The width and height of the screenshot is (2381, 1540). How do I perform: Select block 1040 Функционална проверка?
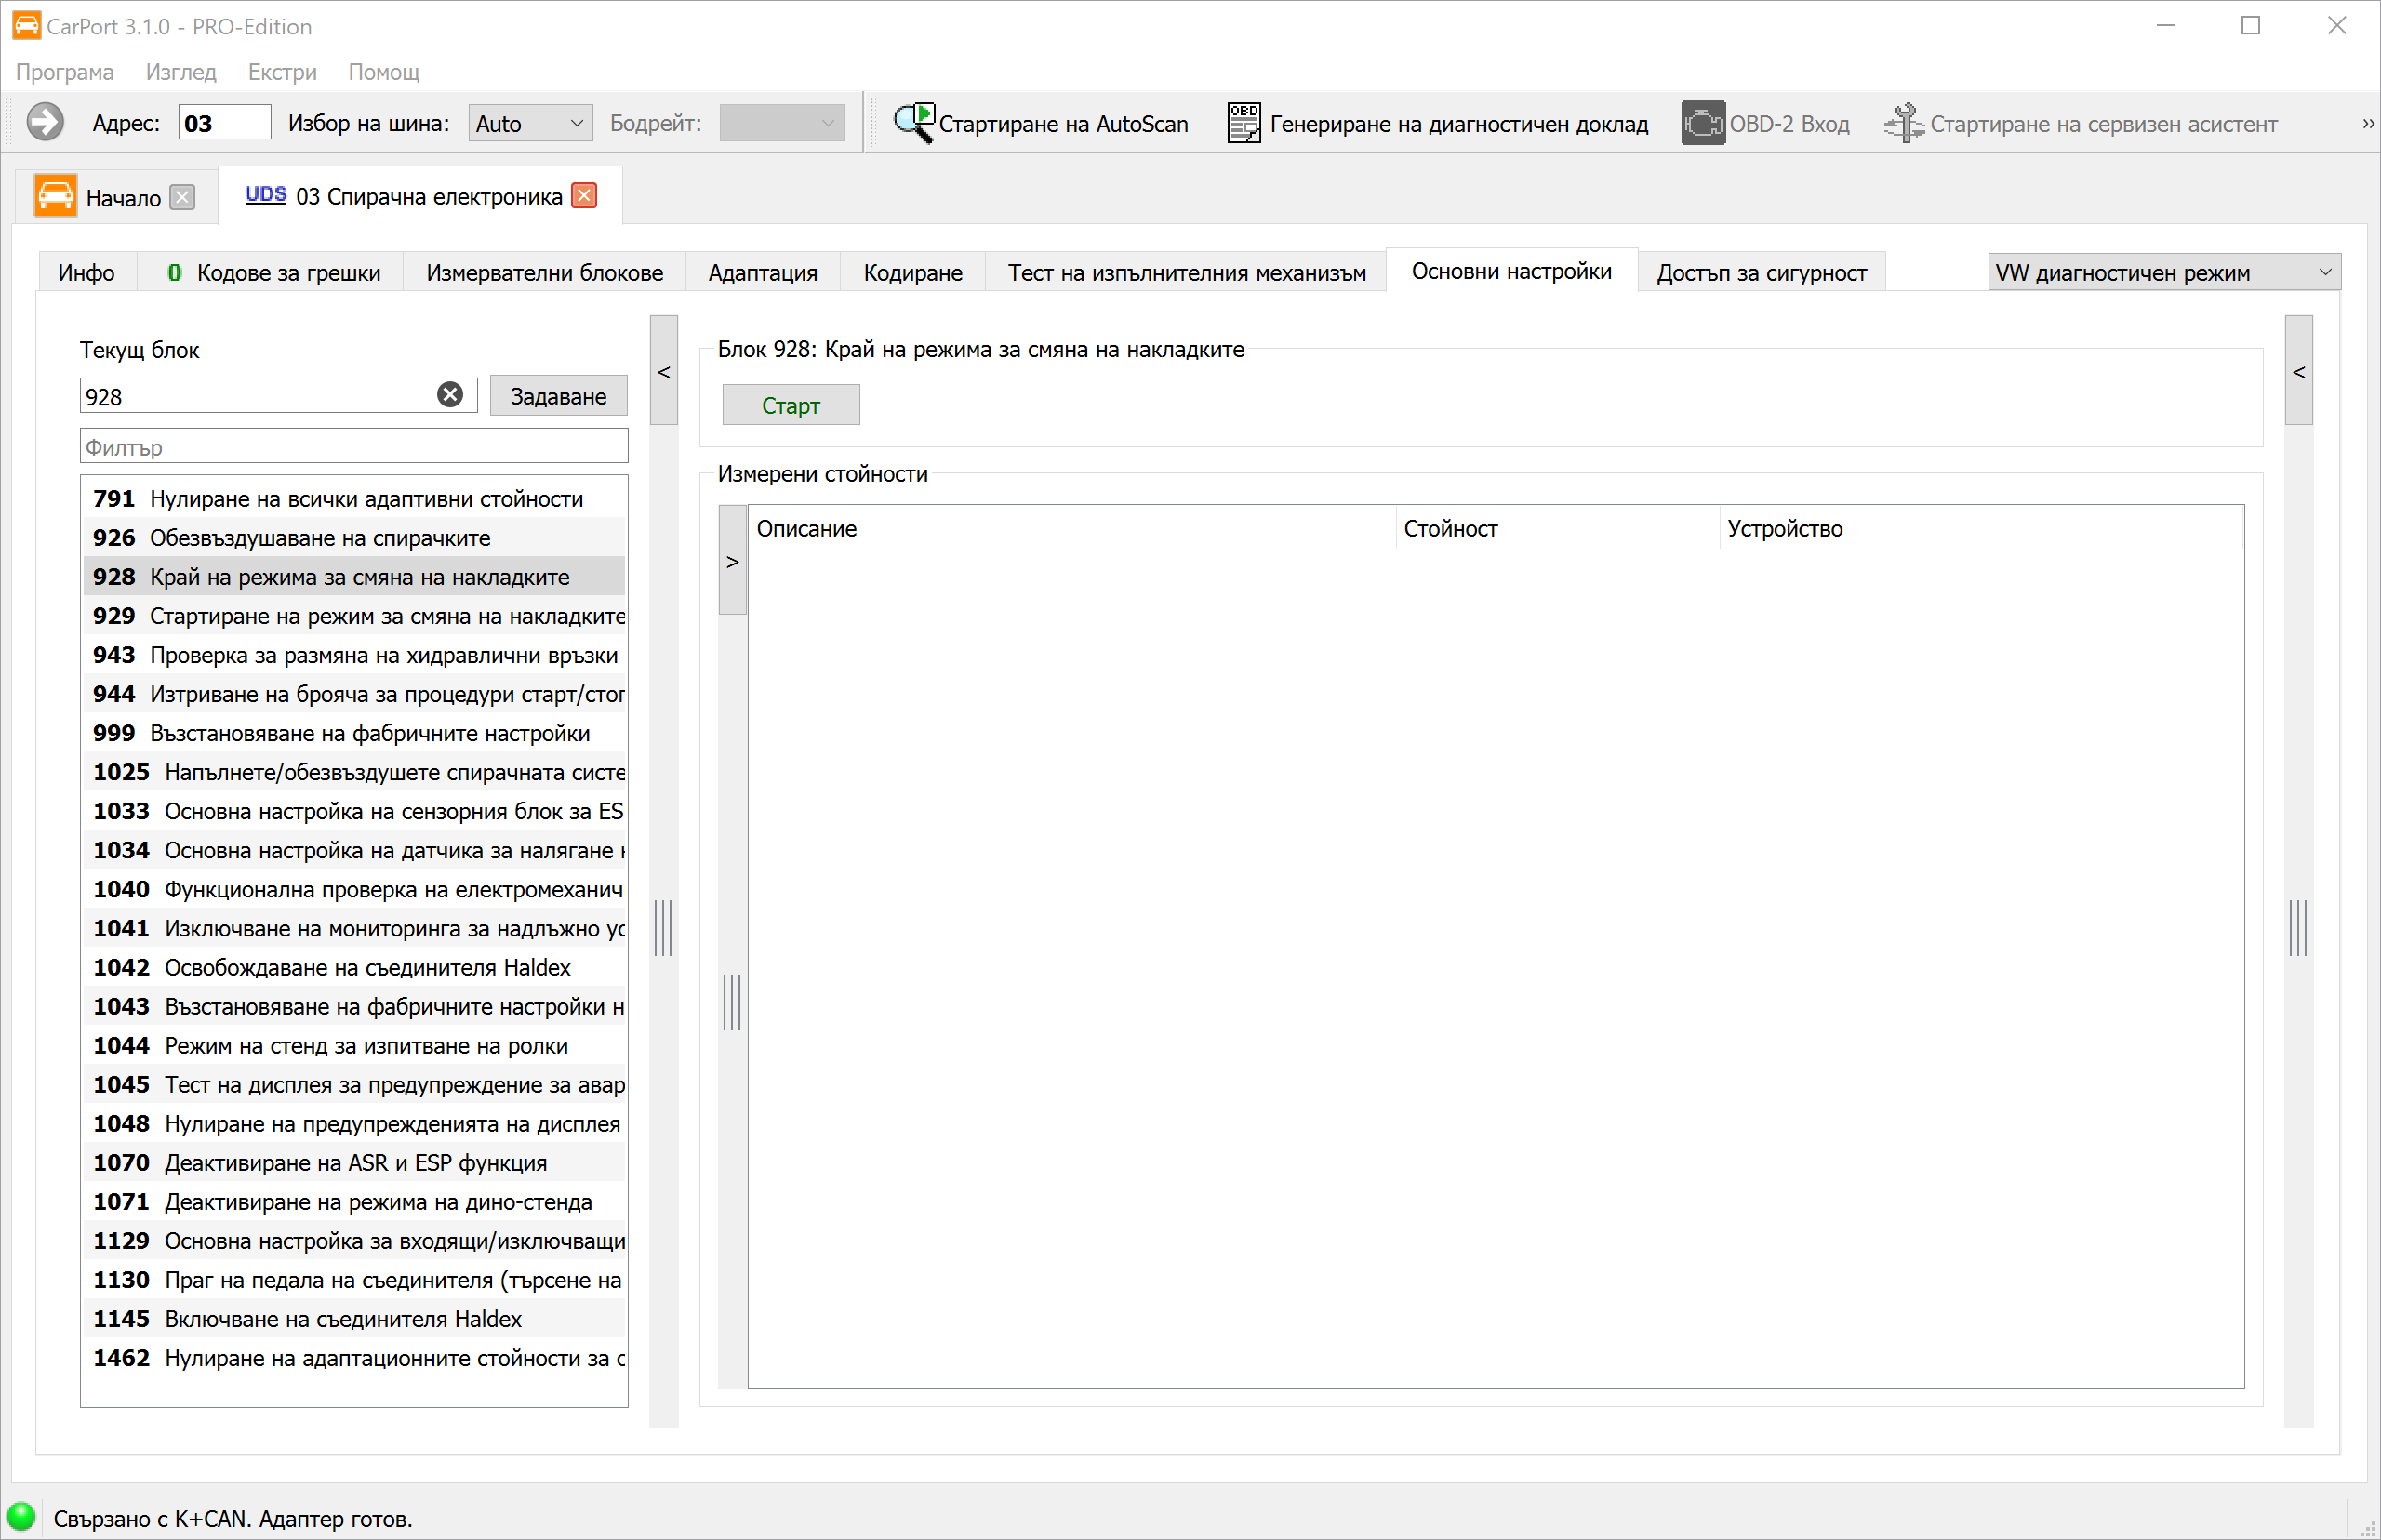tap(355, 888)
